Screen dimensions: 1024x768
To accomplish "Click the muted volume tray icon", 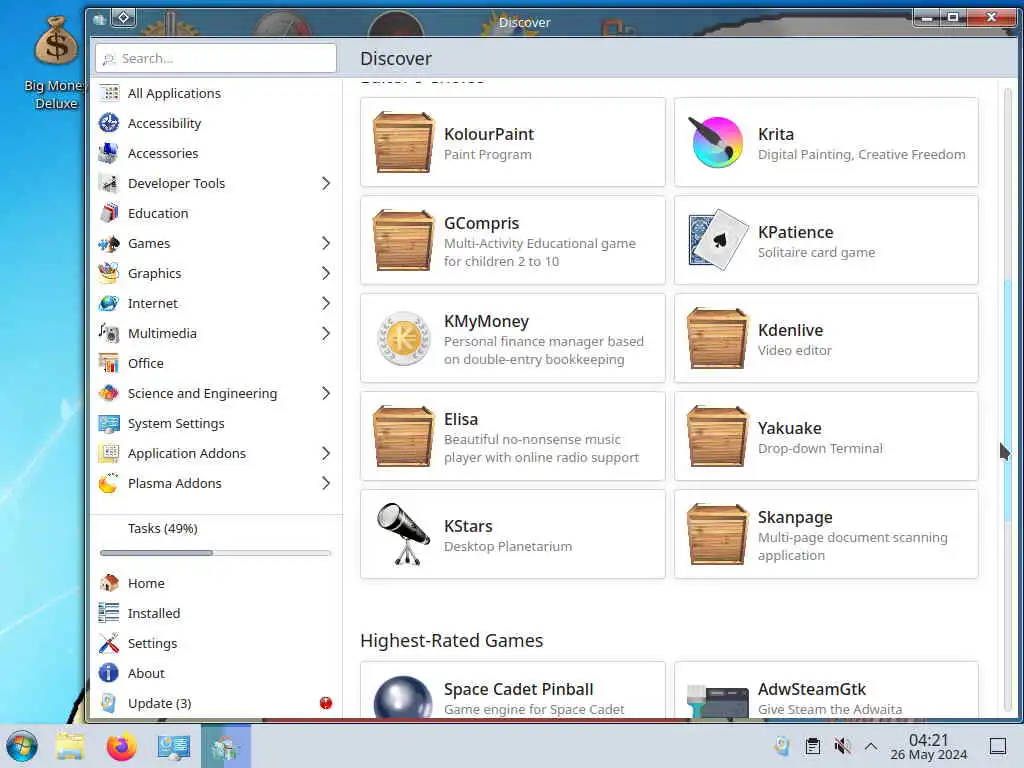I will (x=842, y=746).
